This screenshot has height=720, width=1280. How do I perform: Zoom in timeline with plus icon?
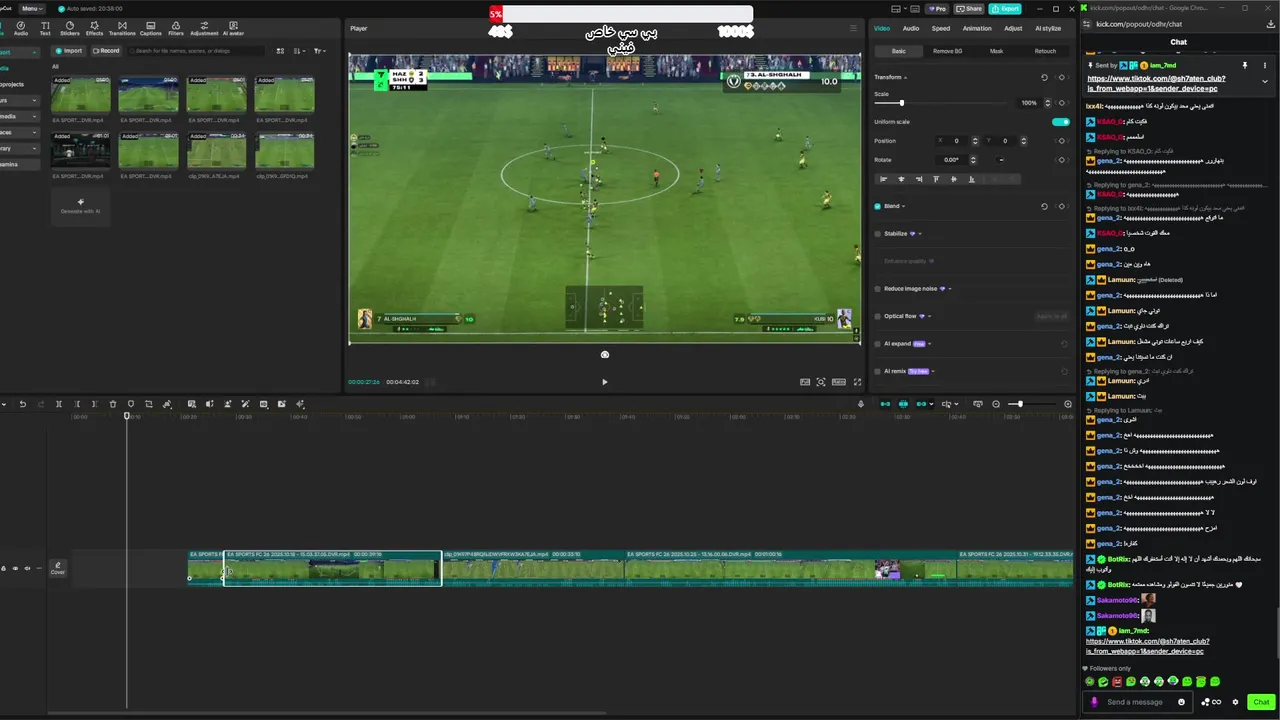coord(1068,404)
